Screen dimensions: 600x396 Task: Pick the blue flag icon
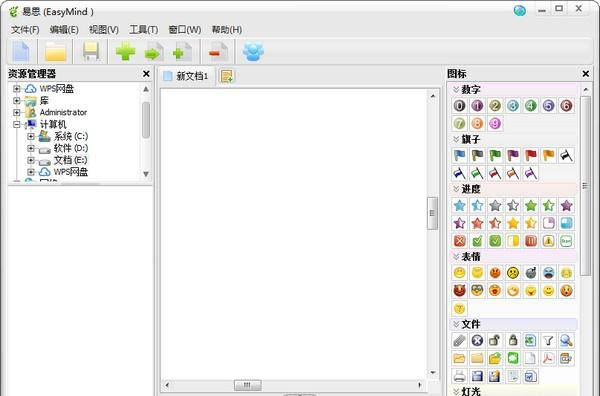click(460, 155)
